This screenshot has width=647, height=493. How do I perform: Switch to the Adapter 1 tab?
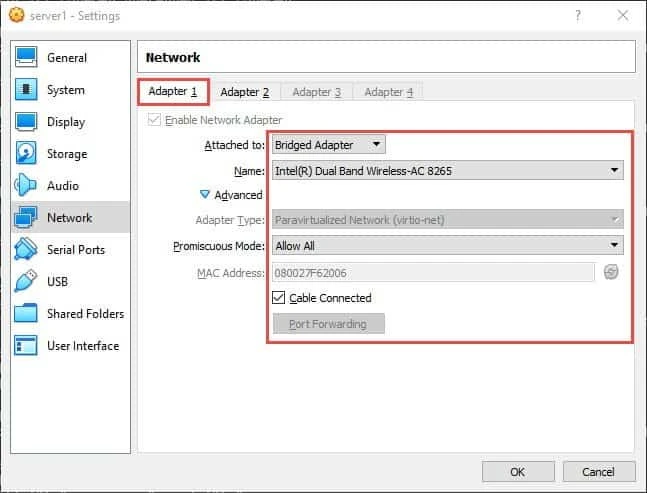[173, 91]
